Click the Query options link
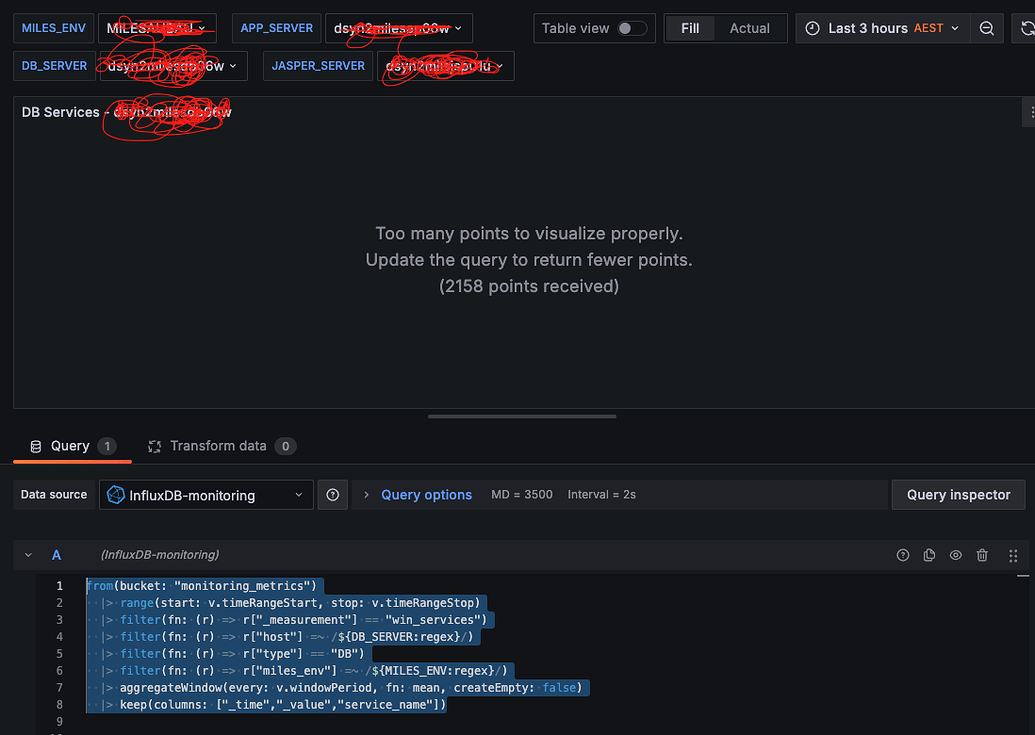 pos(427,494)
